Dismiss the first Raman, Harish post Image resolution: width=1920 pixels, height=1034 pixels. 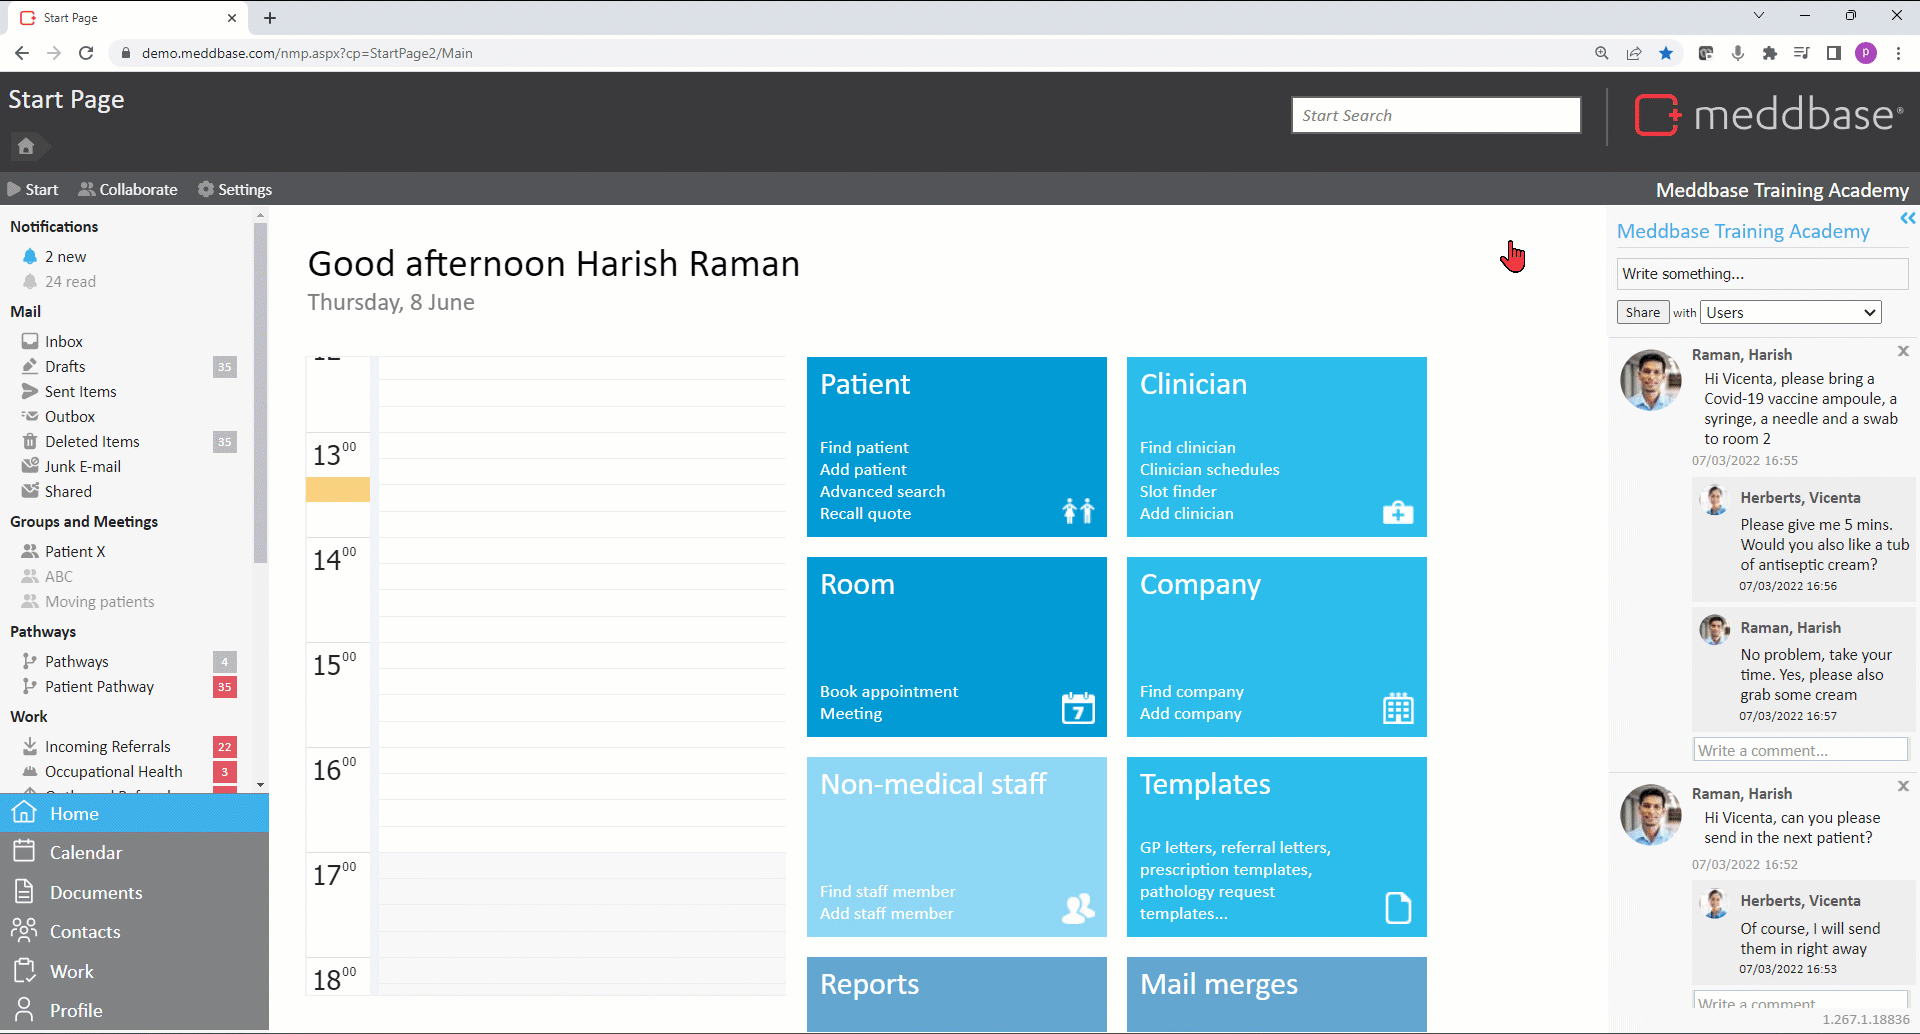coord(1903,351)
